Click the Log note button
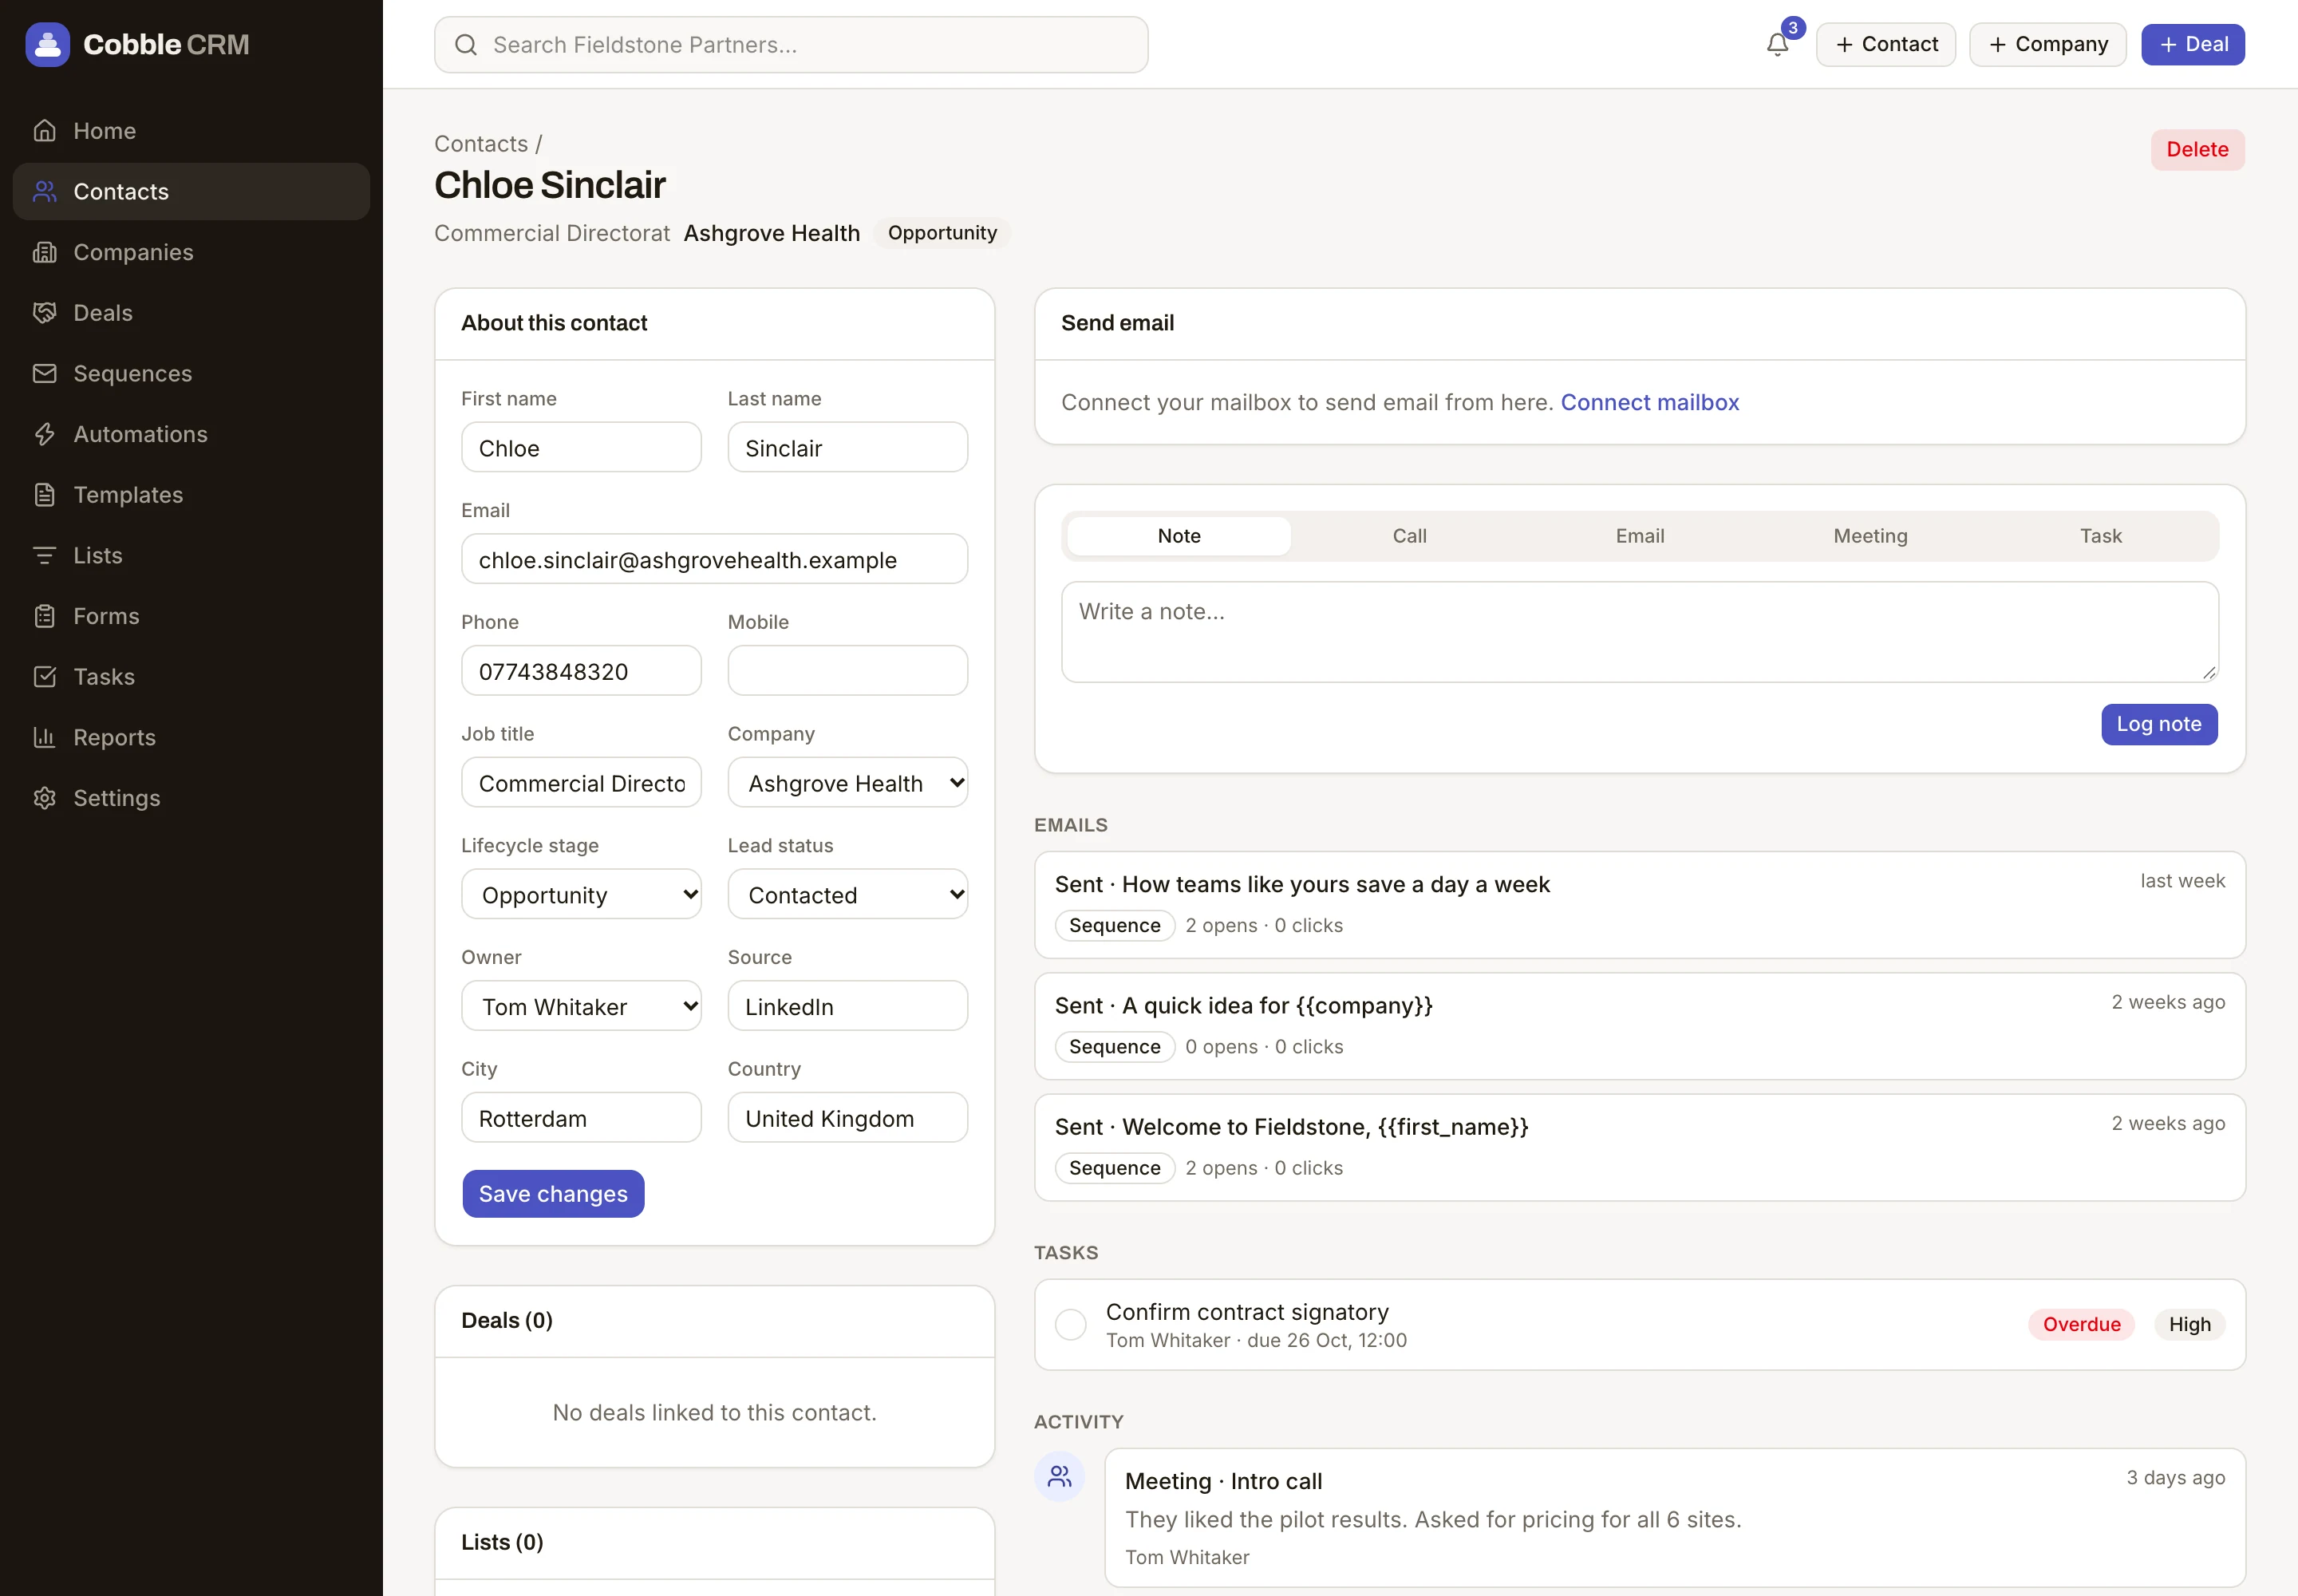This screenshot has height=1596, width=2298. pos(2159,724)
